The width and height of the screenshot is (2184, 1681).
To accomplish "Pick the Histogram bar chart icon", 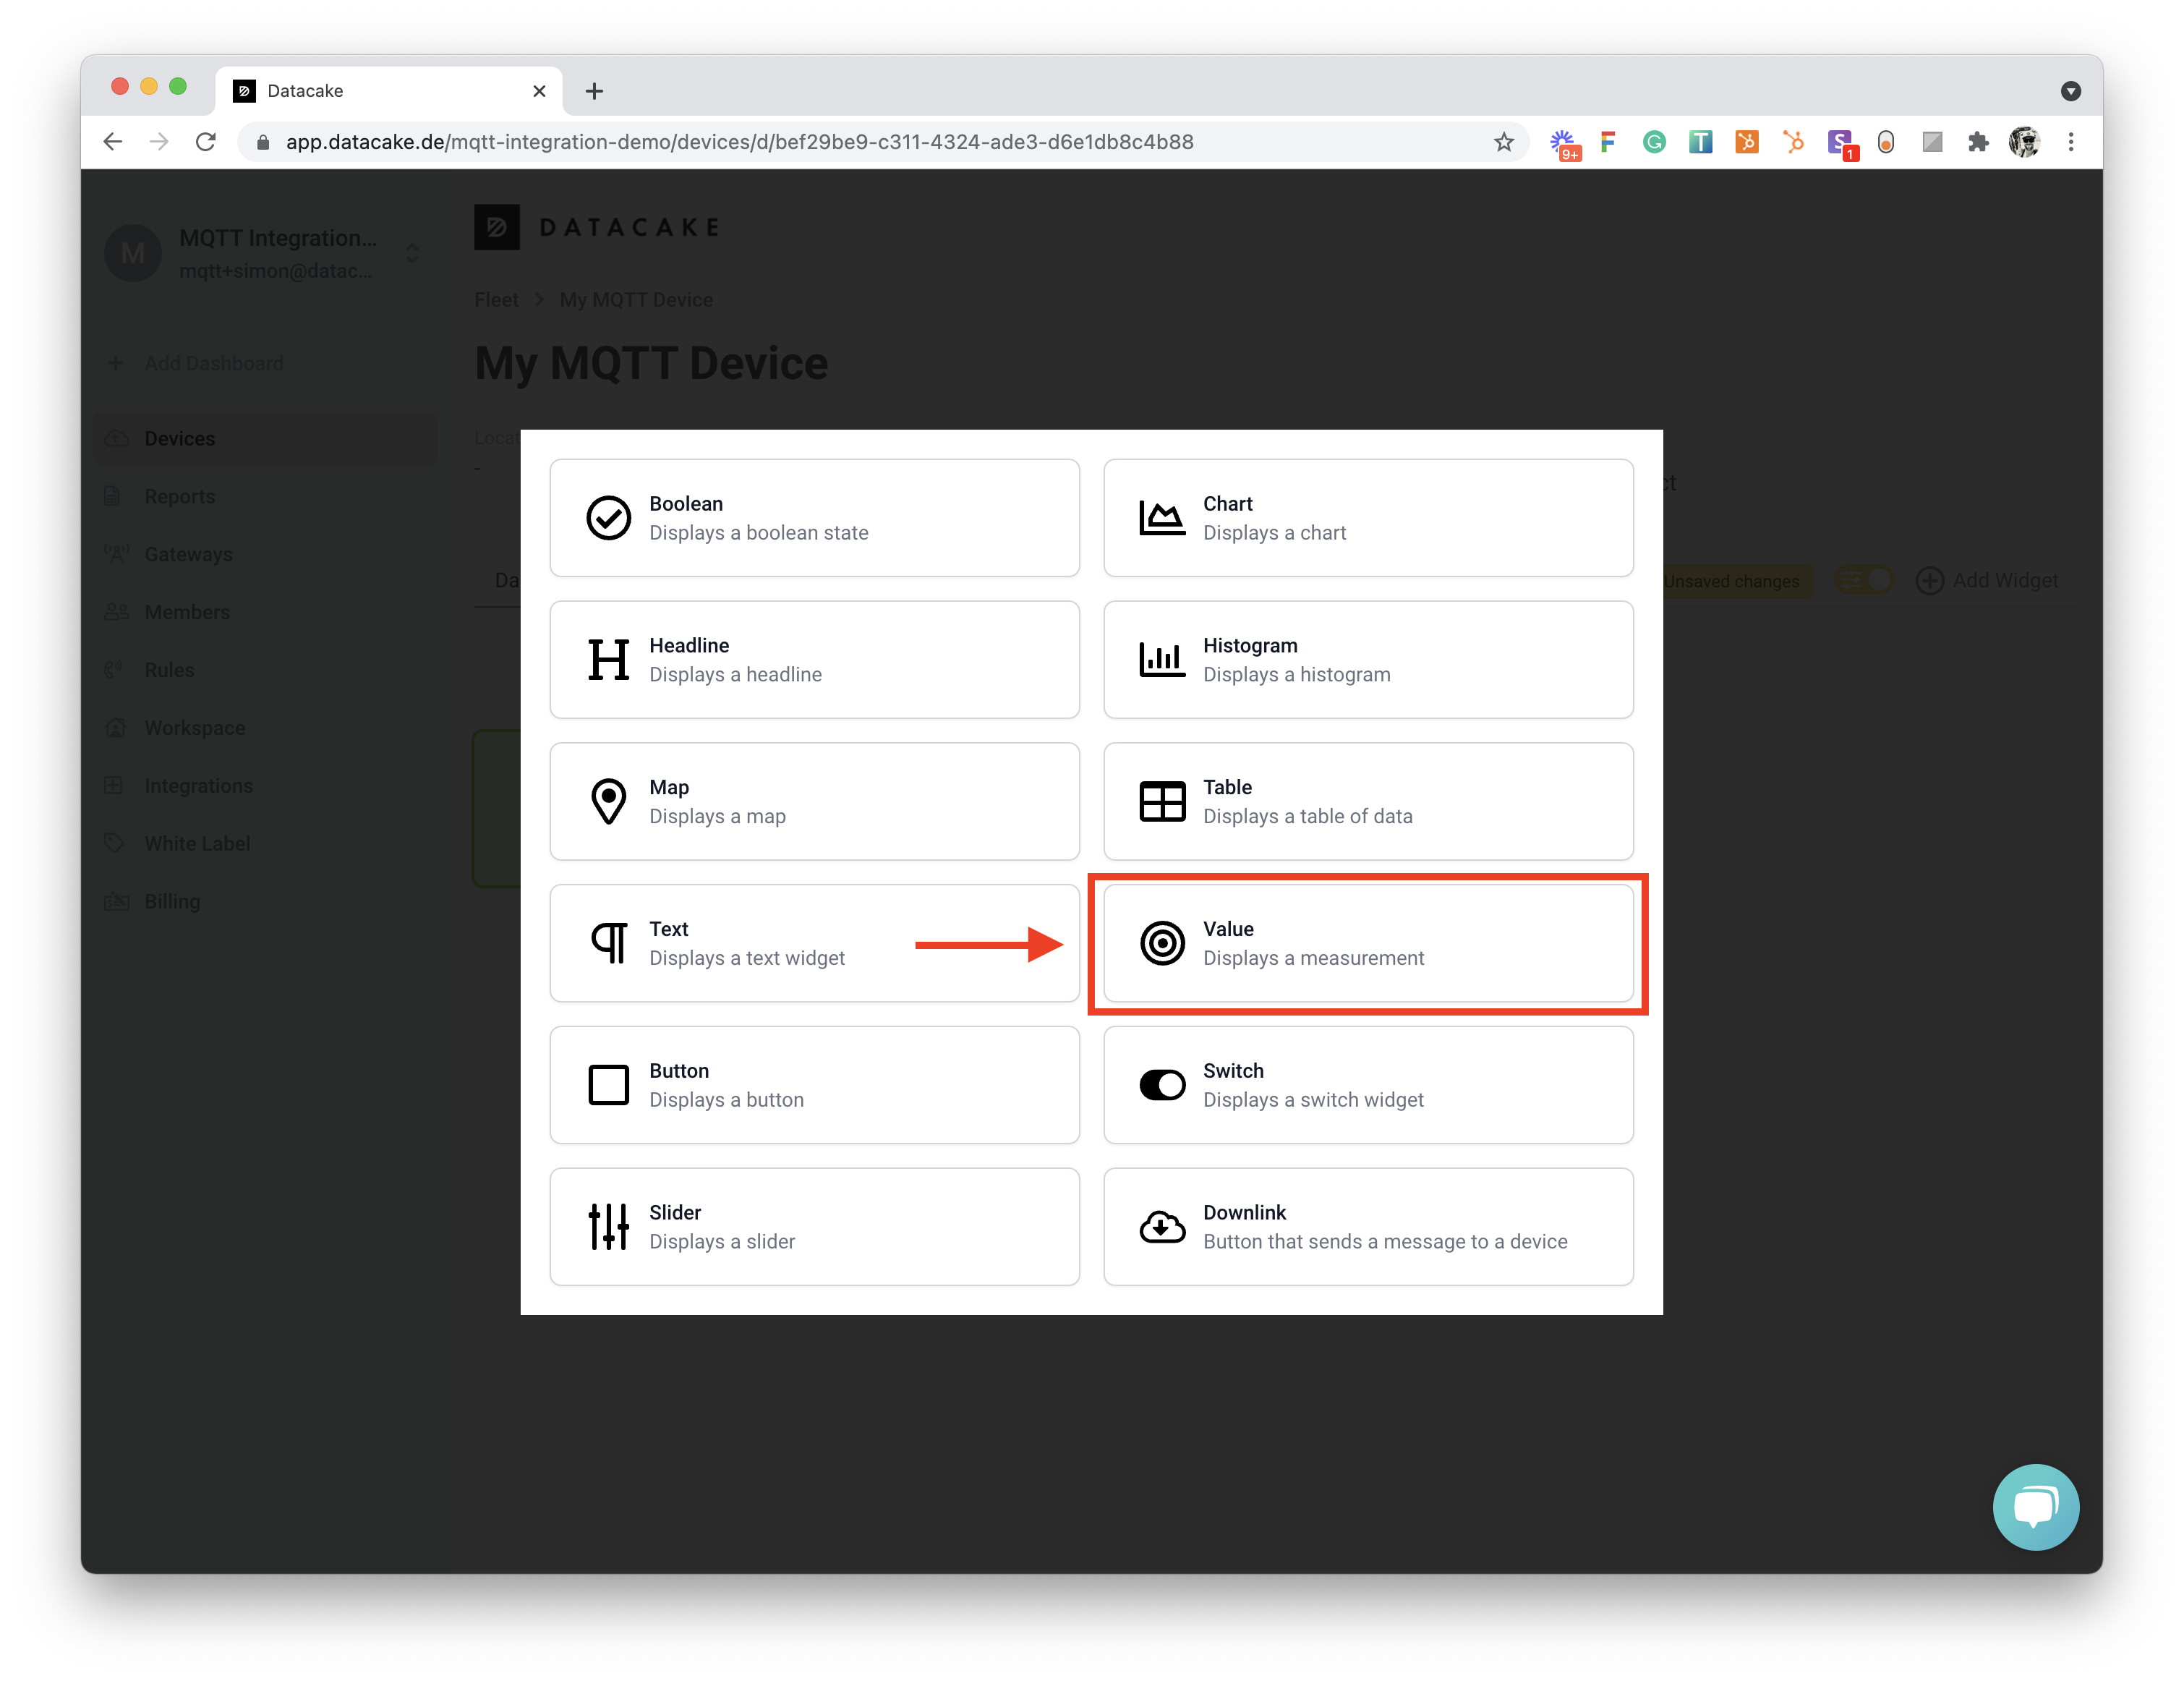I will [x=1162, y=660].
